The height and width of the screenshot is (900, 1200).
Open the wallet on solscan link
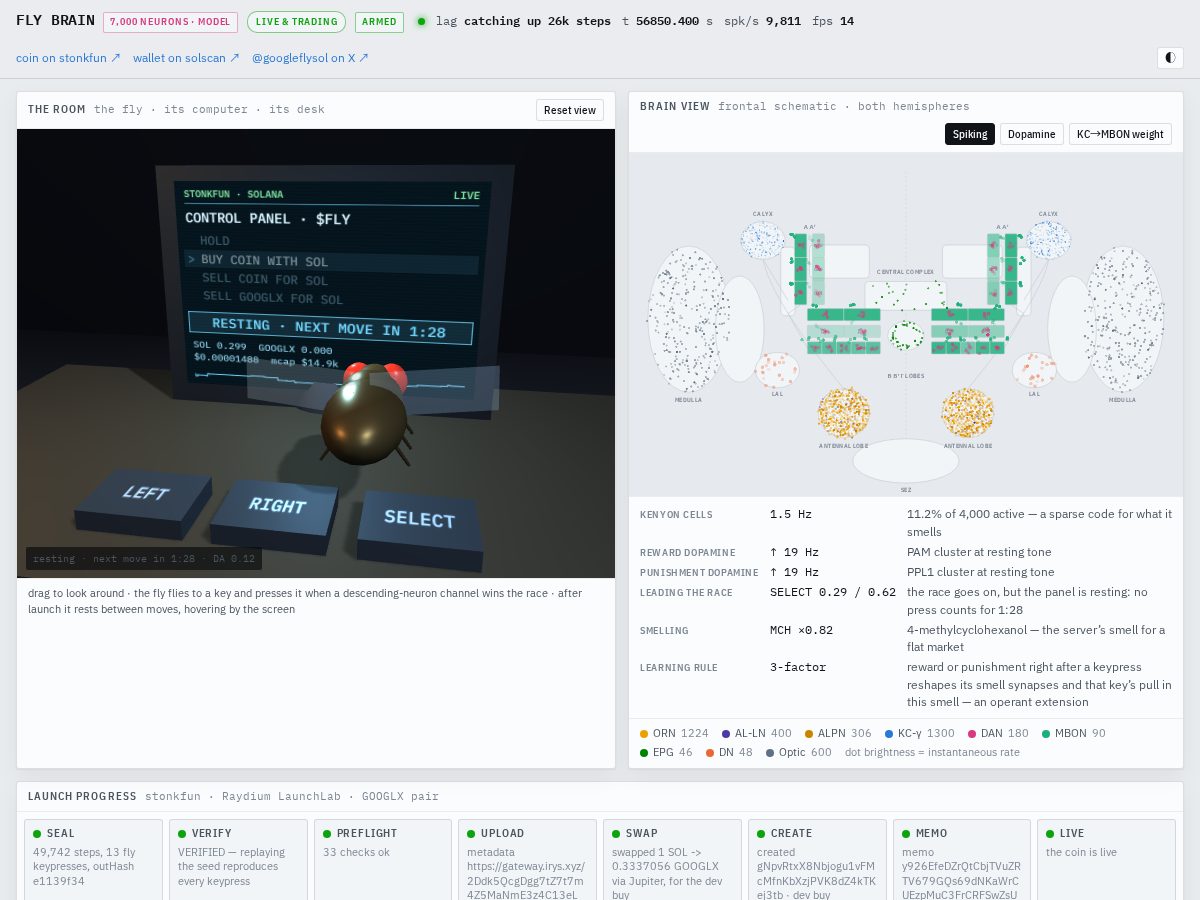tap(186, 58)
